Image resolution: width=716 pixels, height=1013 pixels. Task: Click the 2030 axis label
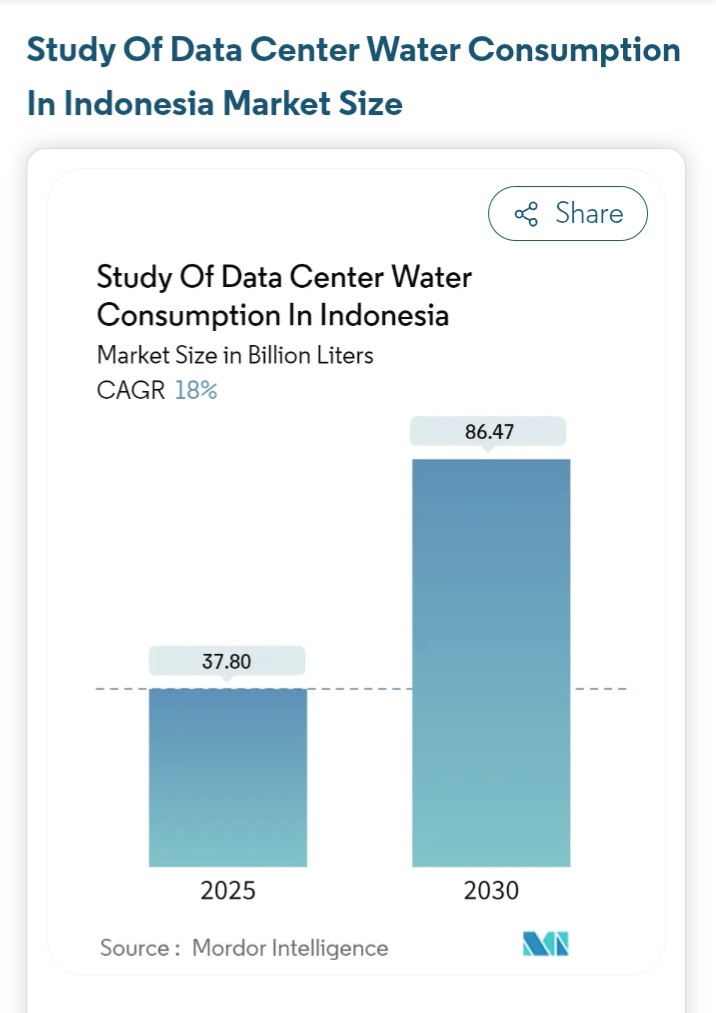(491, 890)
